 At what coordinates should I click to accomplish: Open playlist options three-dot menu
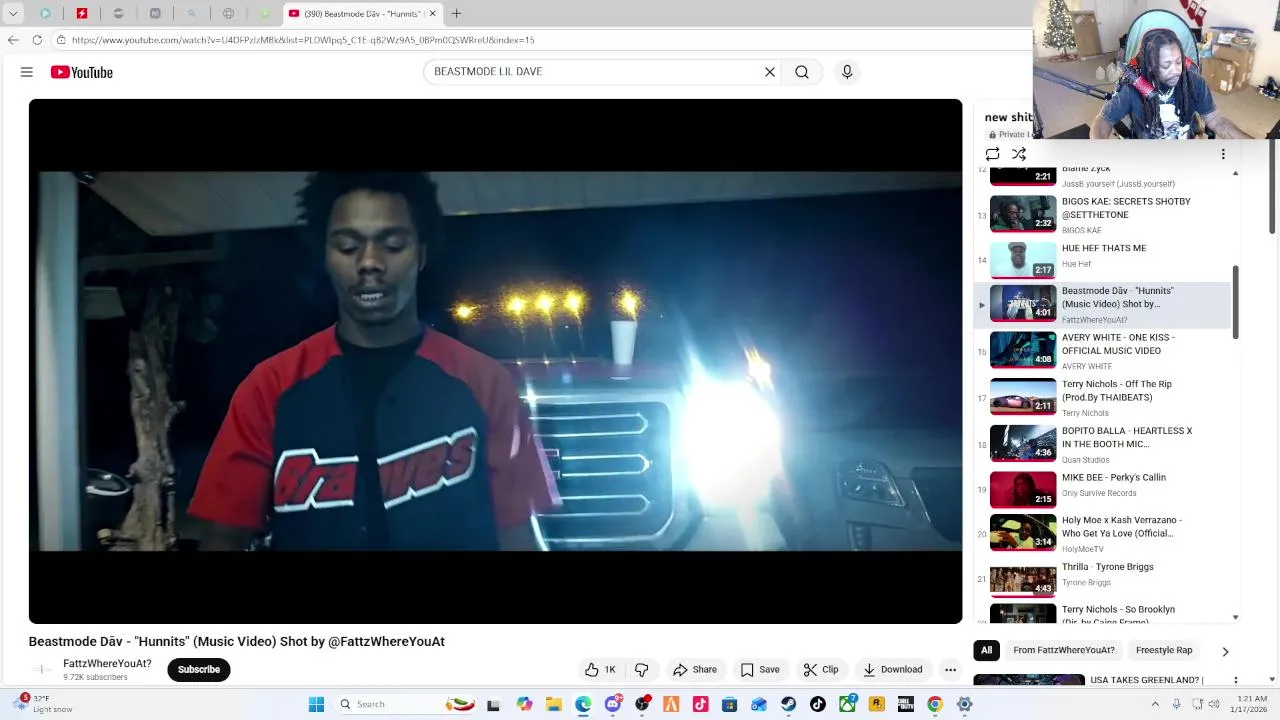[x=1223, y=154]
